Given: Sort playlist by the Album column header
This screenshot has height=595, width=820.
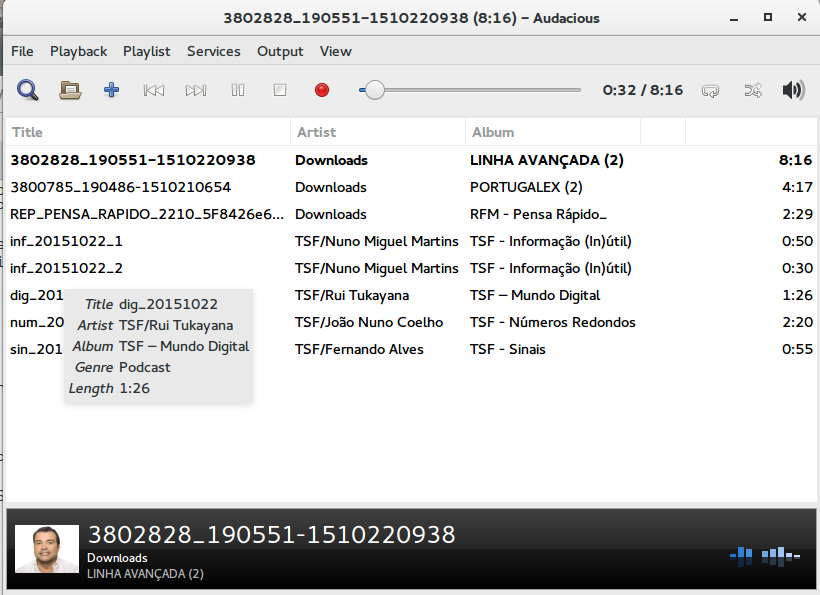Looking at the screenshot, I should (x=553, y=132).
